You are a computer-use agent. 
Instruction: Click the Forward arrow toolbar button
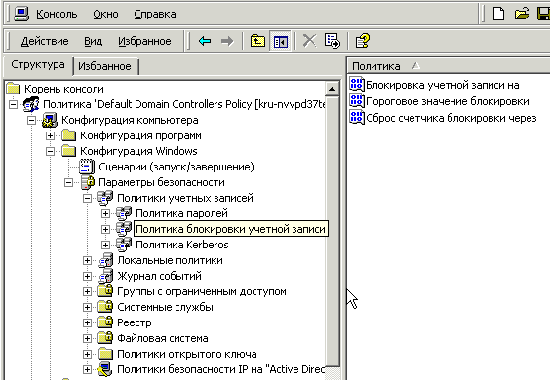227,41
